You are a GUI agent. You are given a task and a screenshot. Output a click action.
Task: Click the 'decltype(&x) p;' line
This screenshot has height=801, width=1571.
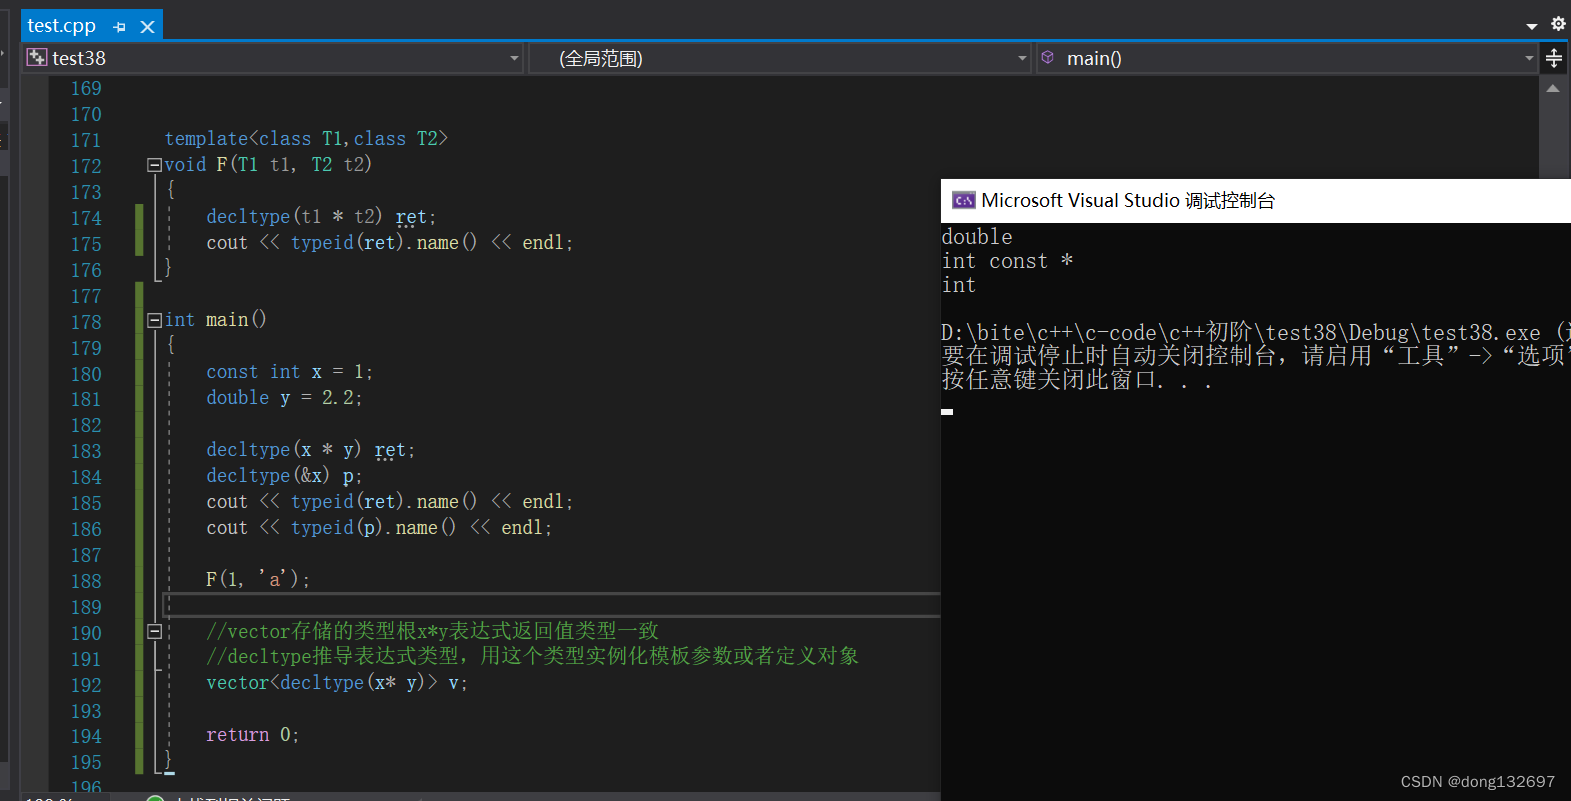pyautogui.click(x=284, y=476)
